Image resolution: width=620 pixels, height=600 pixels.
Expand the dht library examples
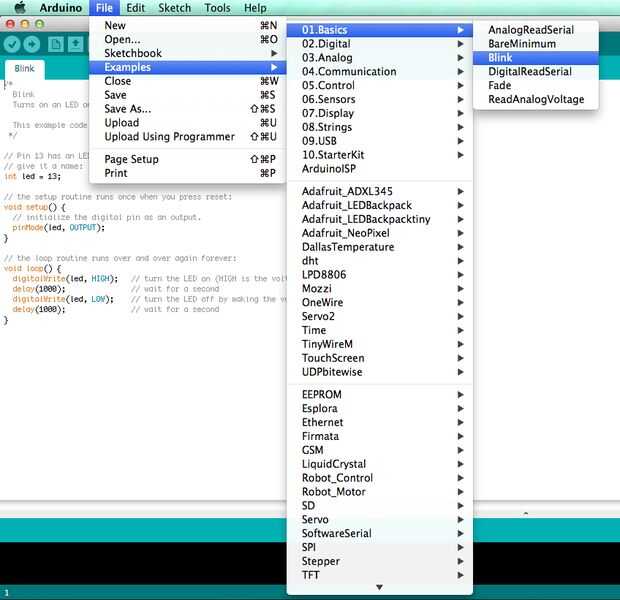[x=379, y=261]
